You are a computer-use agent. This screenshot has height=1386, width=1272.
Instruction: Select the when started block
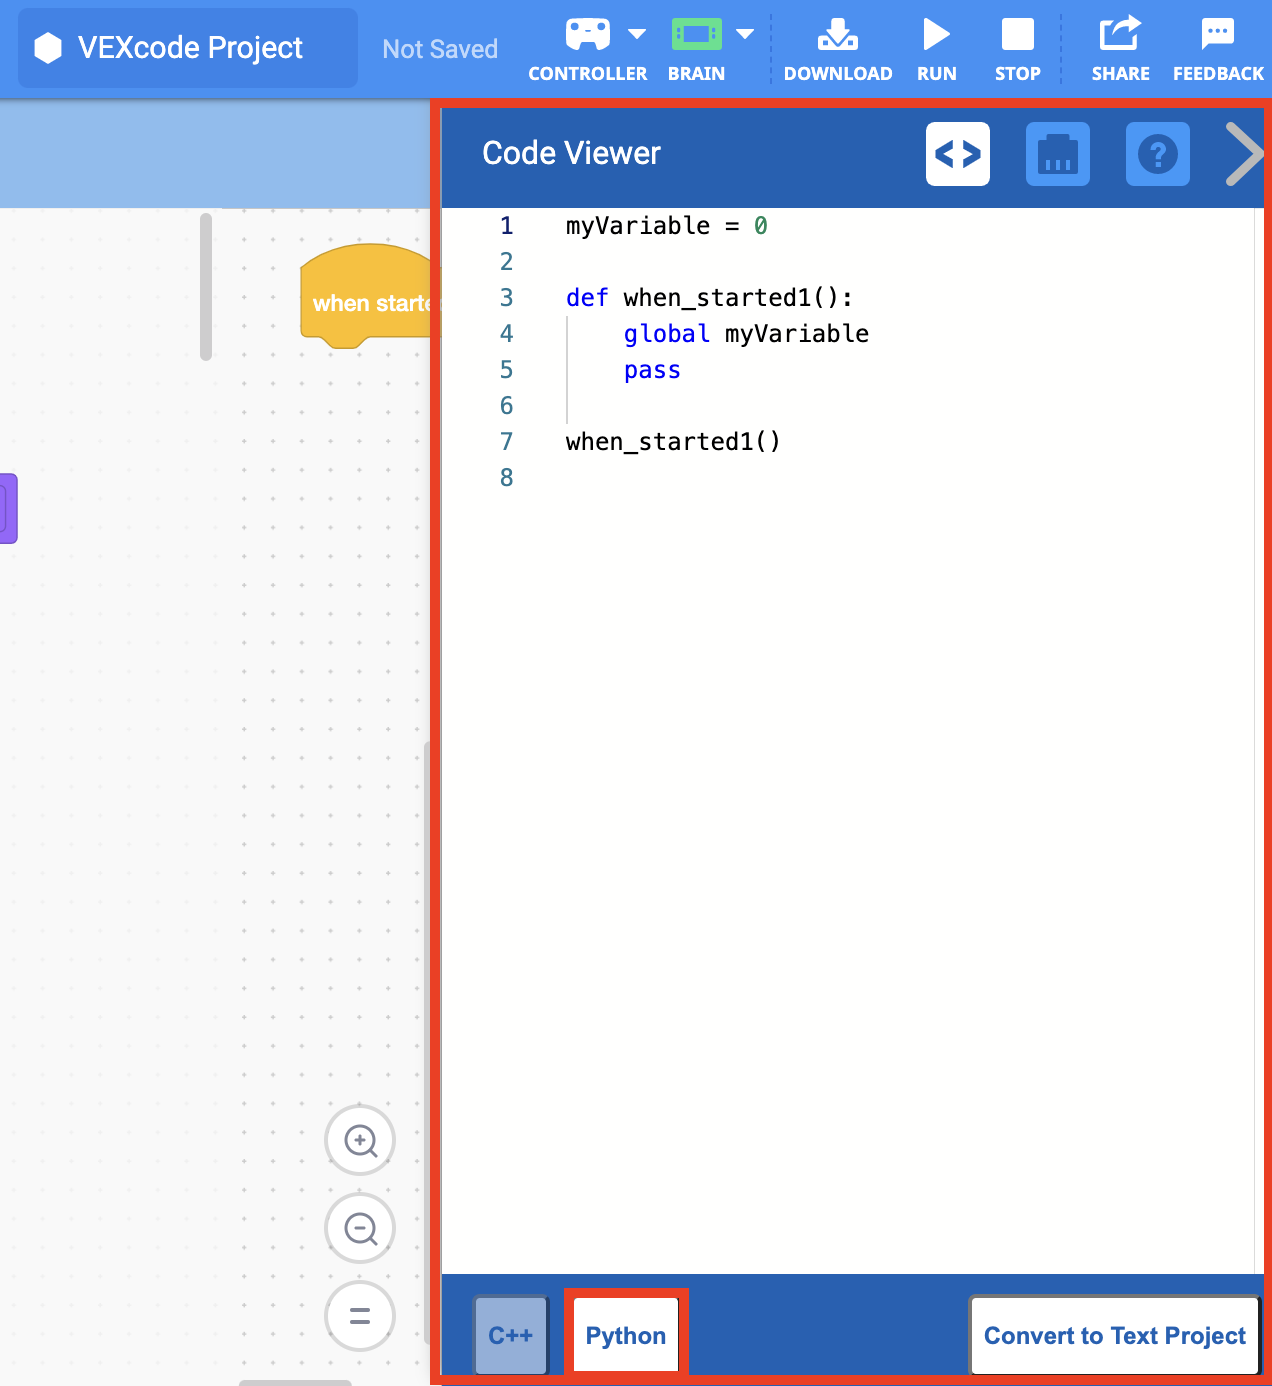(370, 302)
